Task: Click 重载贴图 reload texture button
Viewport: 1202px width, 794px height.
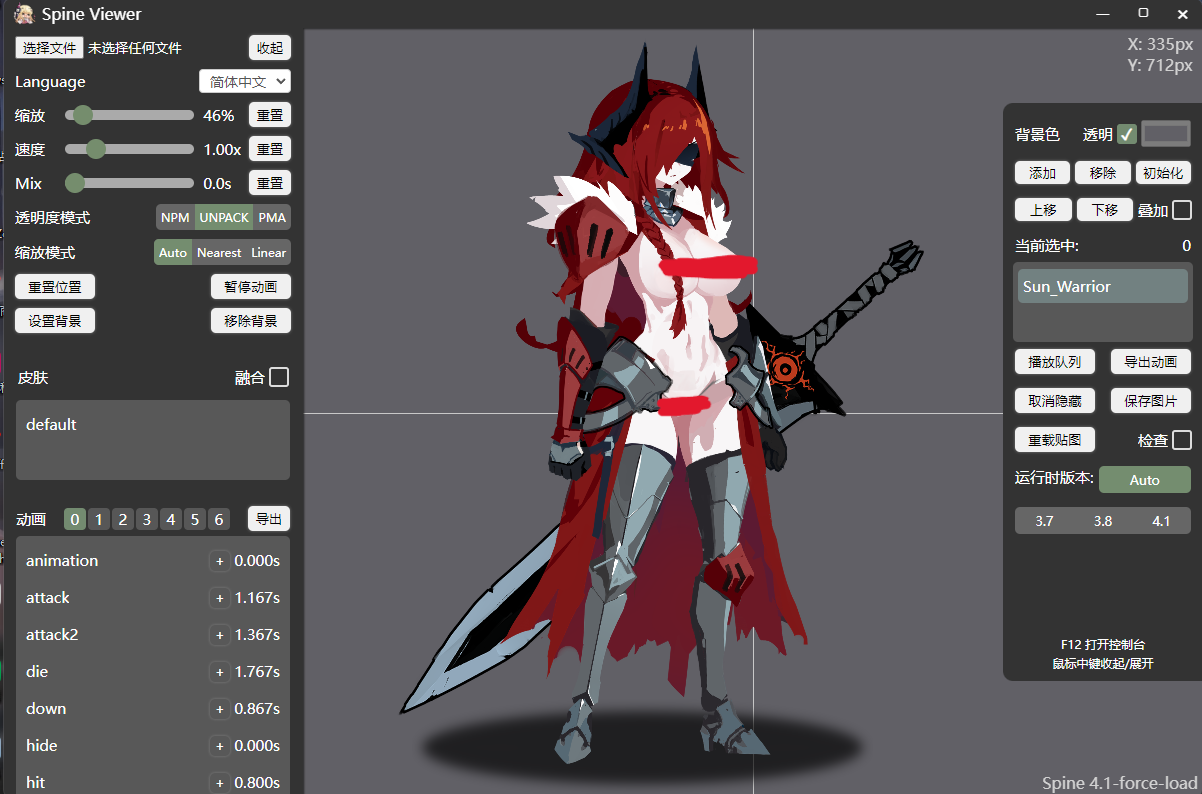Action: pyautogui.click(x=1055, y=440)
